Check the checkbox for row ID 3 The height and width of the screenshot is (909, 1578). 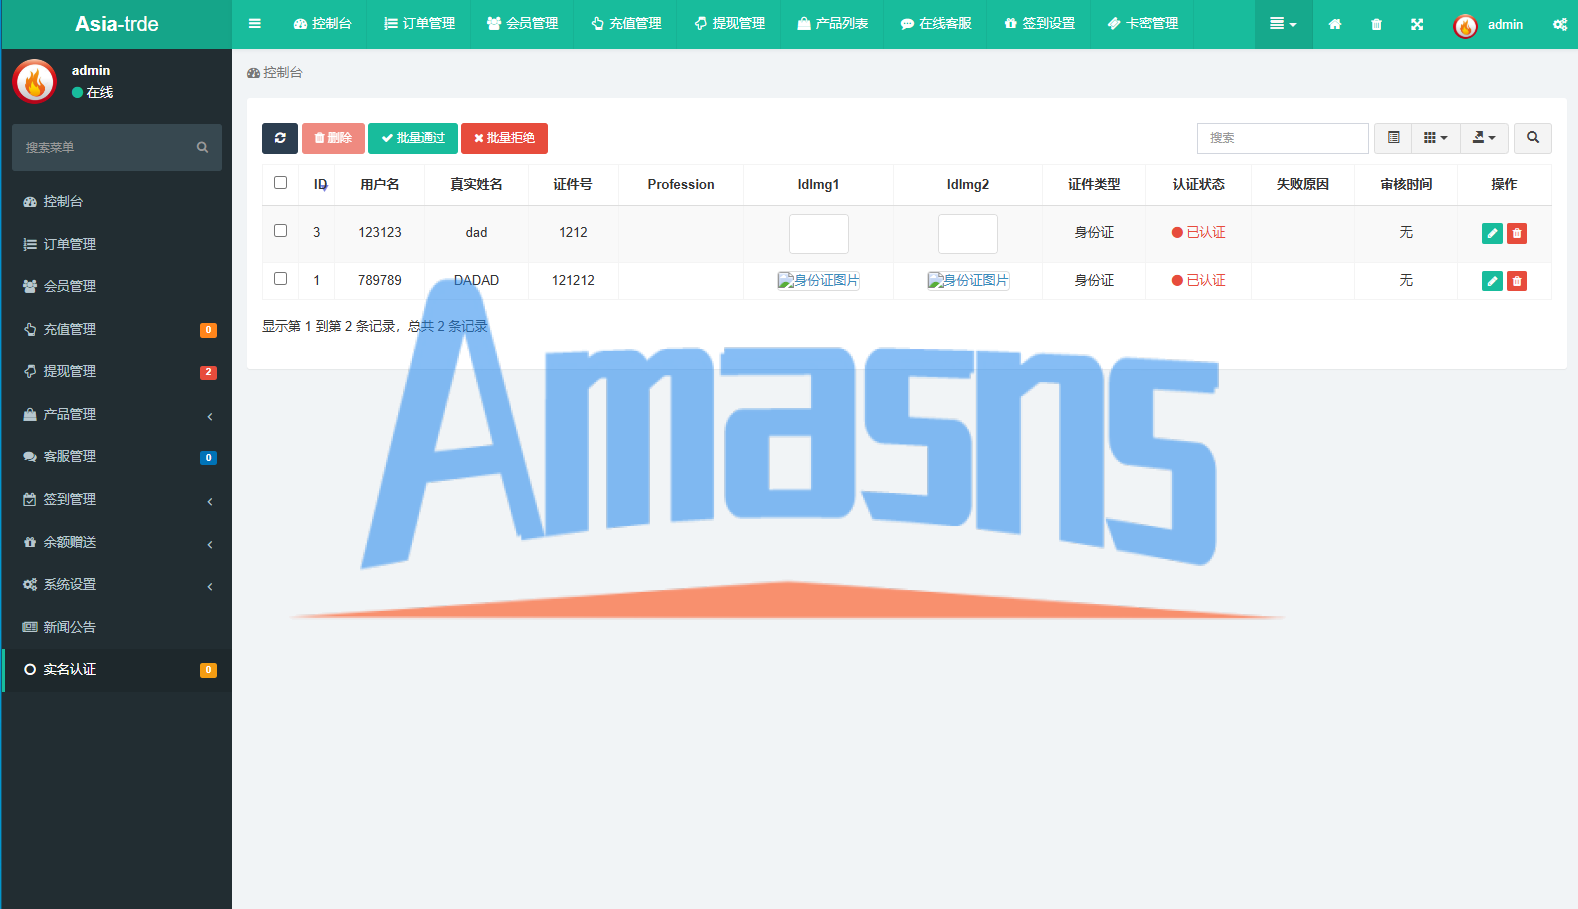[x=280, y=231]
